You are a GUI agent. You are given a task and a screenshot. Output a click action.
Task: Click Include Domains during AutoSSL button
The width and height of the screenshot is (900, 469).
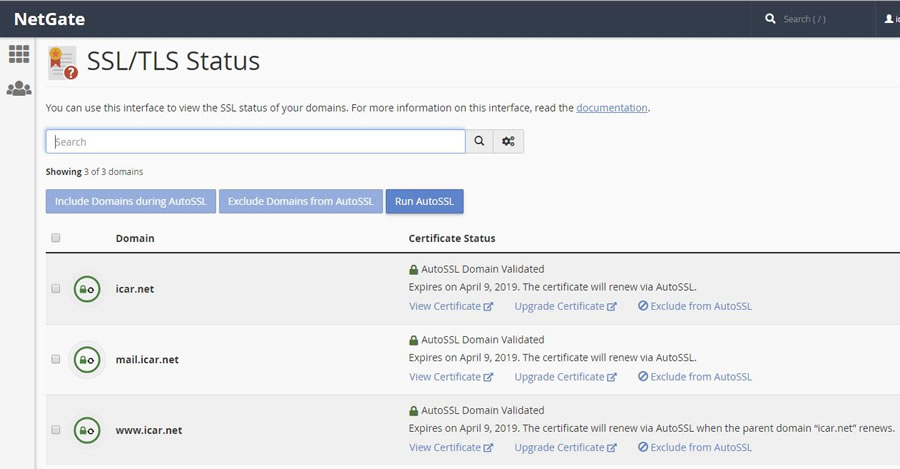tap(131, 201)
